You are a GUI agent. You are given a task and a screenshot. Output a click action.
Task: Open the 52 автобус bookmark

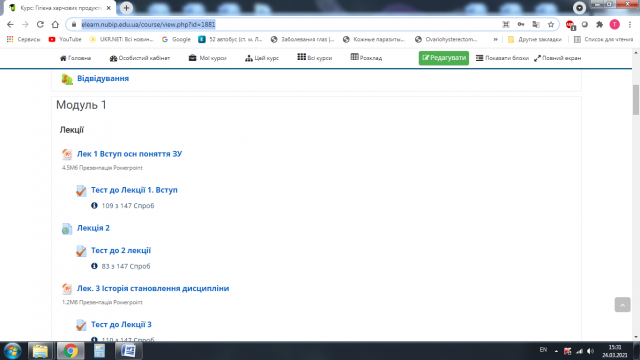[230, 39]
